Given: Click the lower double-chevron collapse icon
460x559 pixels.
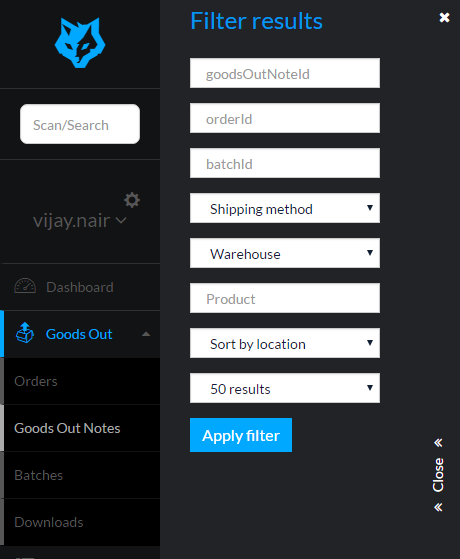Looking at the screenshot, I should [438, 507].
